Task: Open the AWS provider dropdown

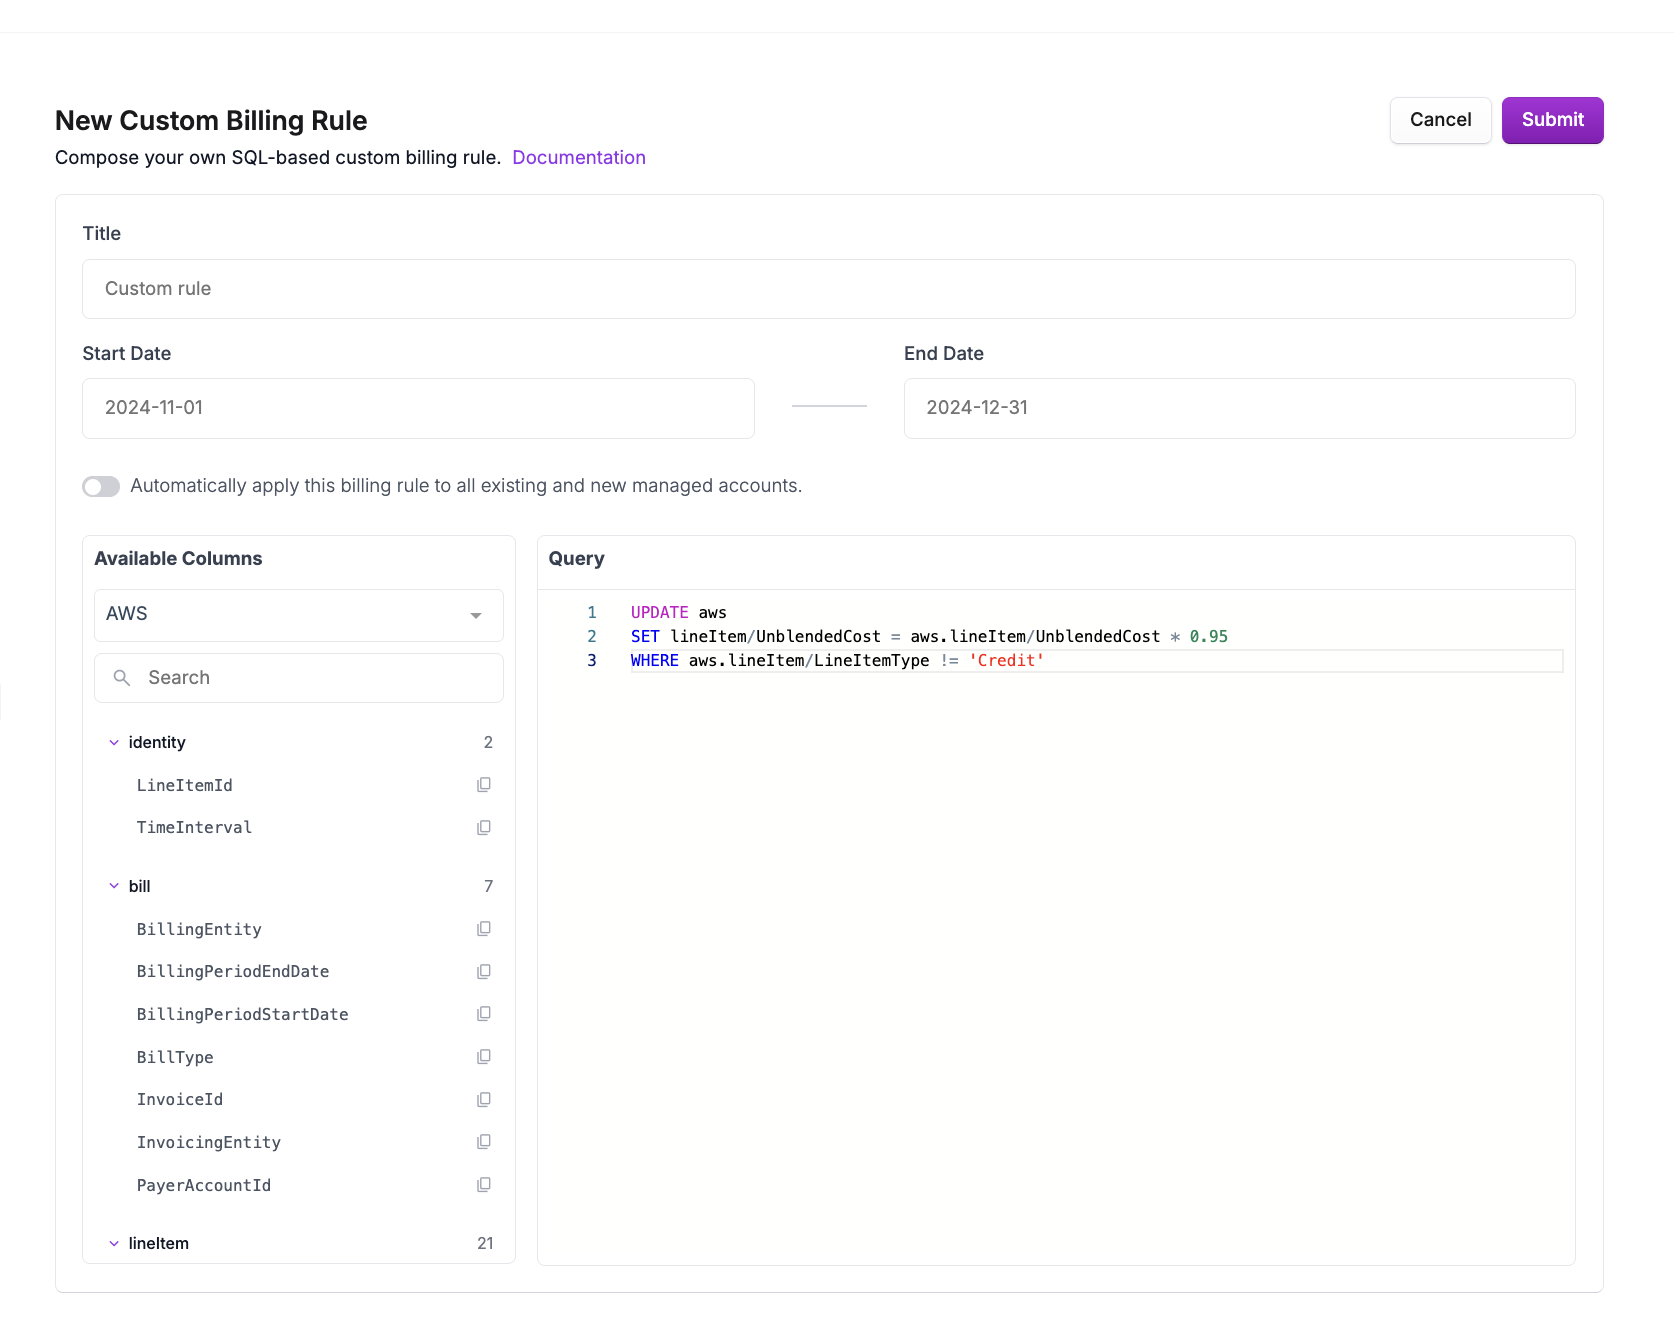Action: click(298, 615)
